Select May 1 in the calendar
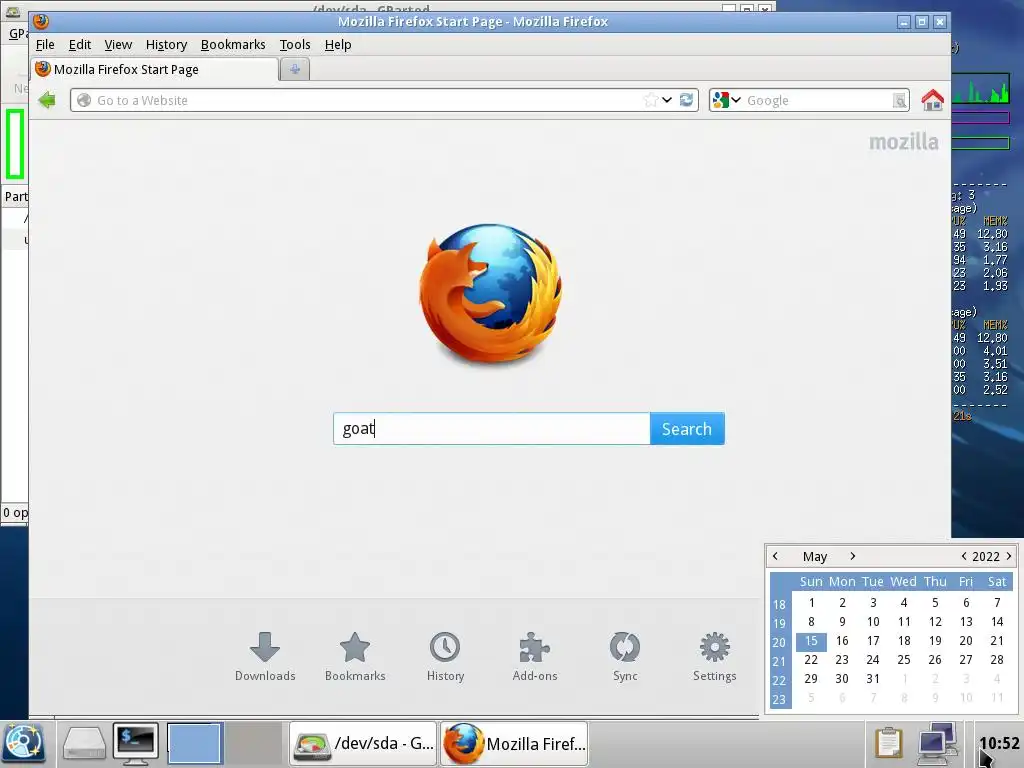The height and width of the screenshot is (768, 1024). (x=811, y=603)
